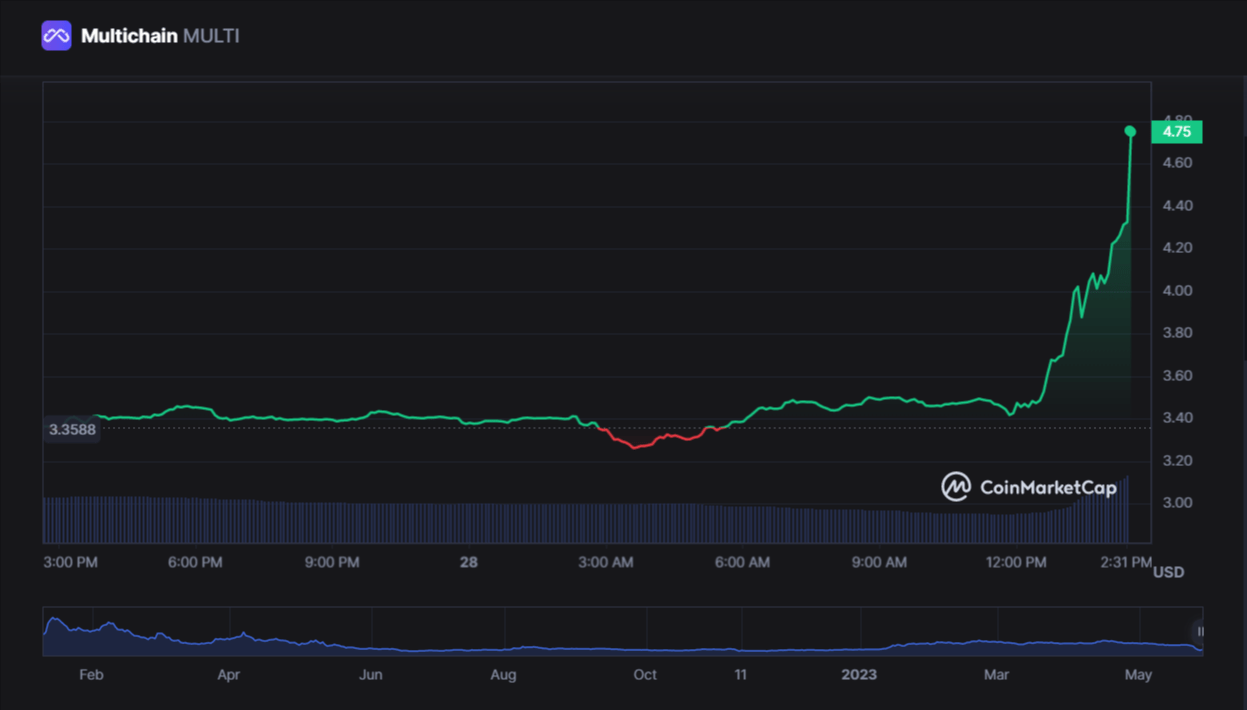1247x710 pixels.
Task: Click the 4.40 price axis value
Action: coord(1178,206)
